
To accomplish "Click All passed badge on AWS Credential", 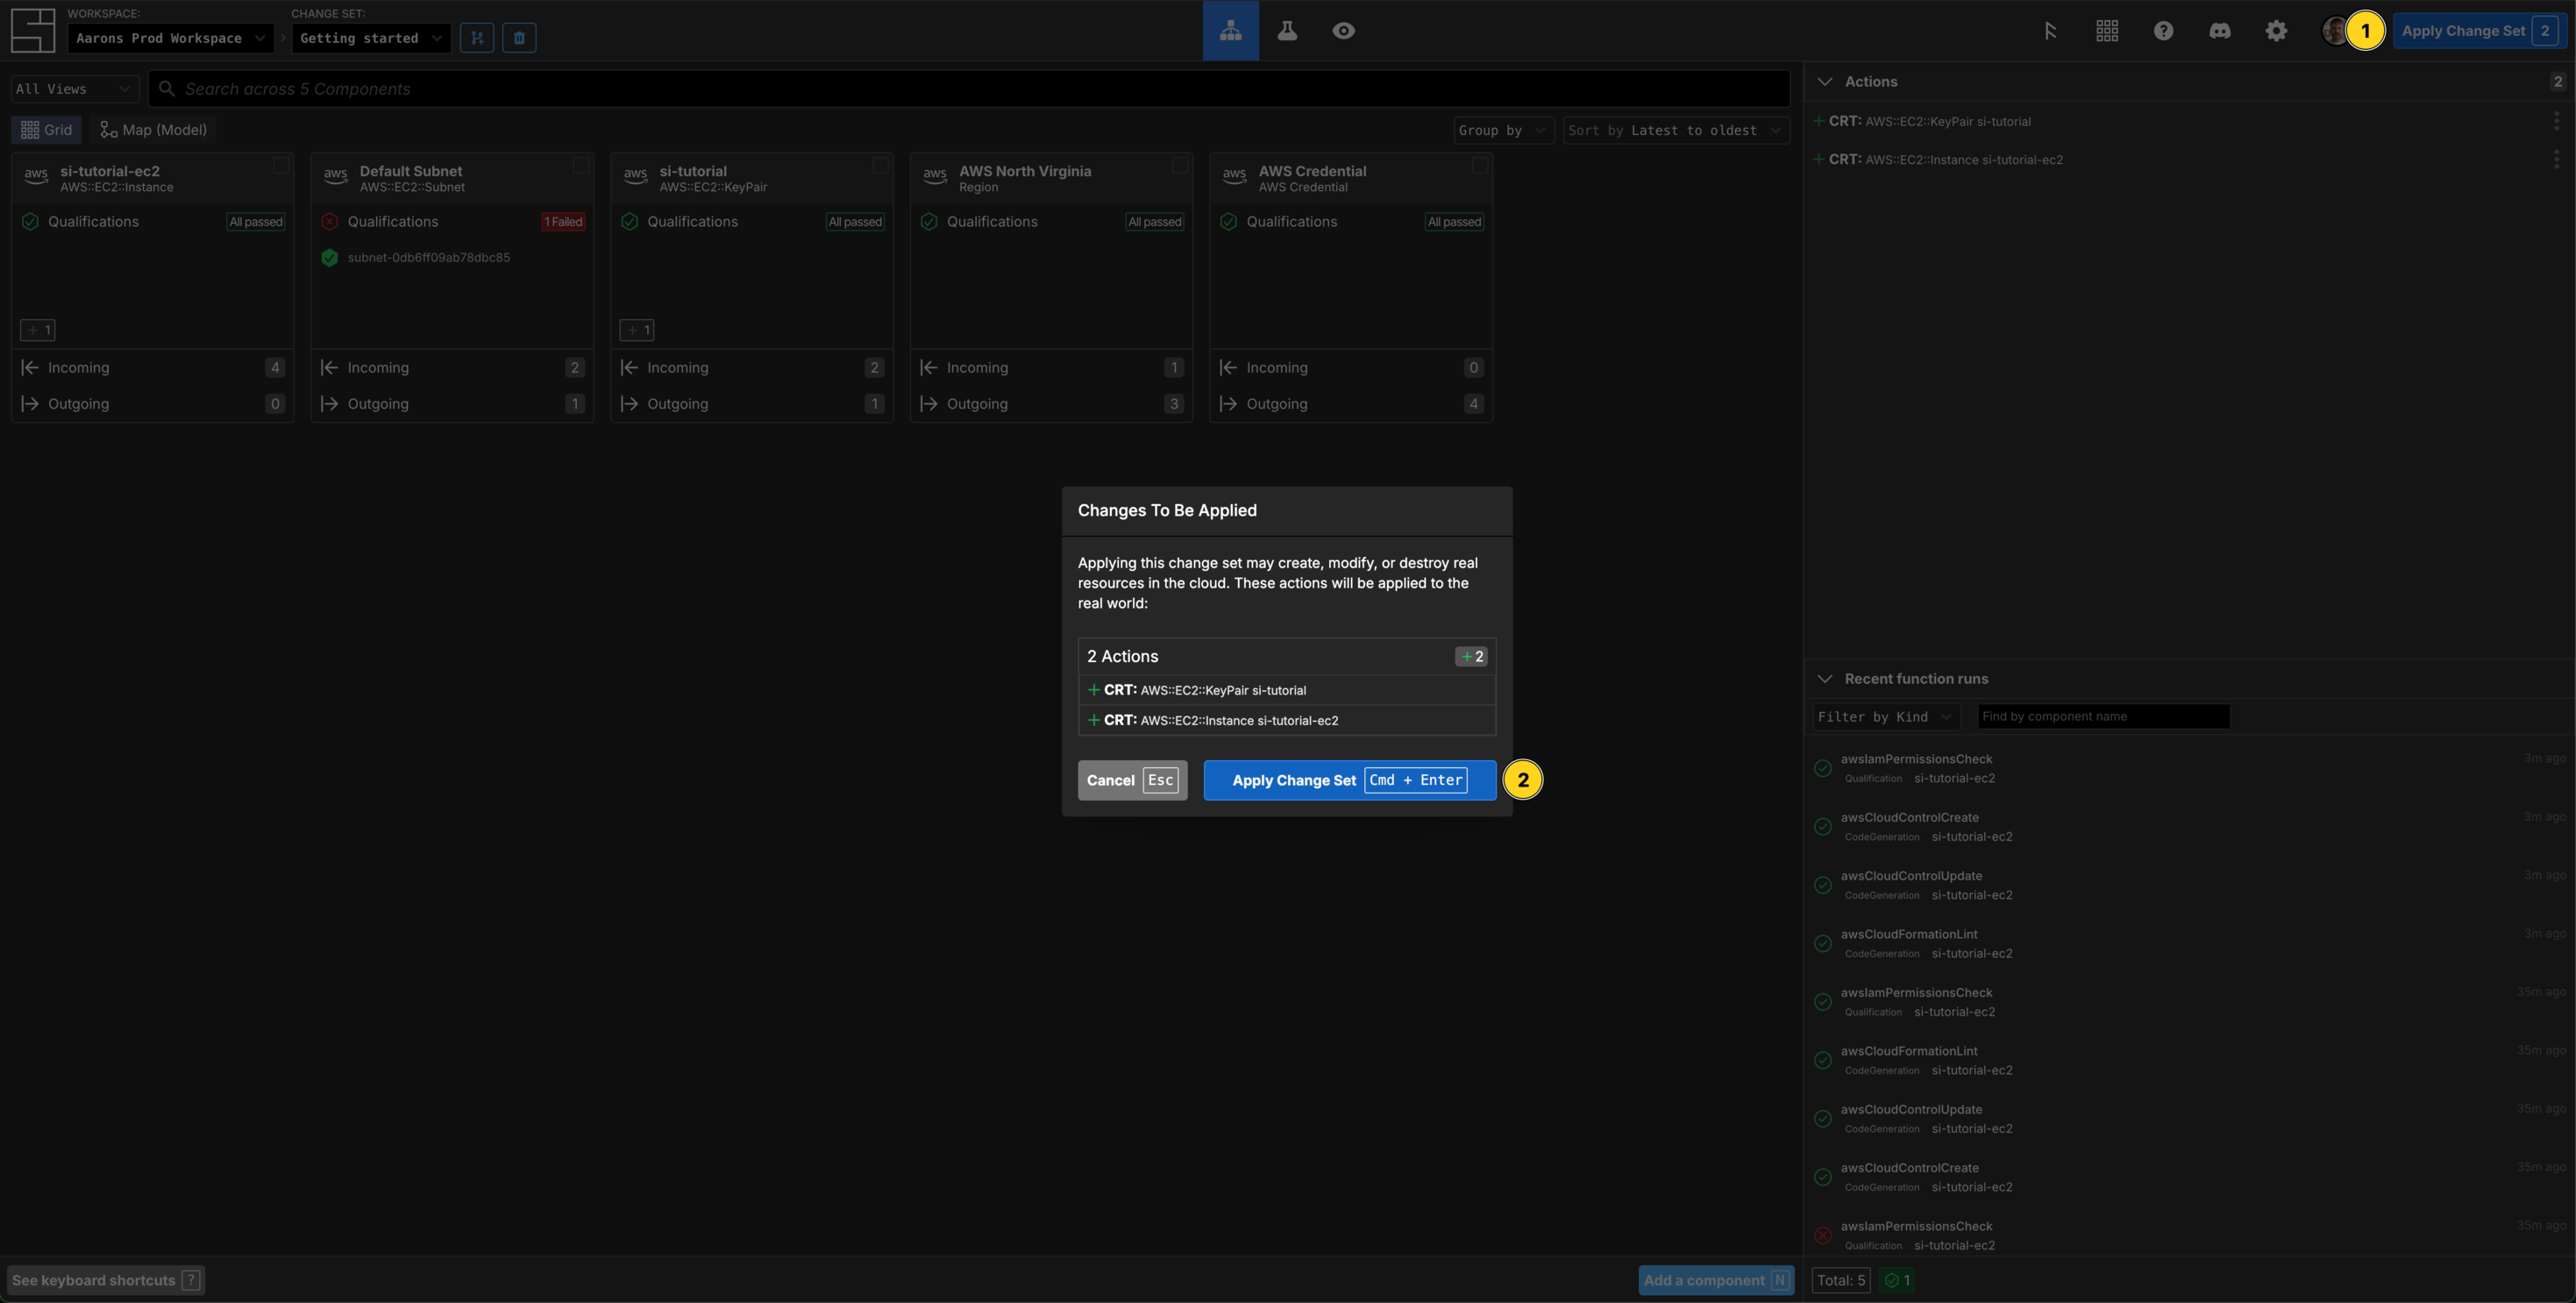I will 1454,222.
